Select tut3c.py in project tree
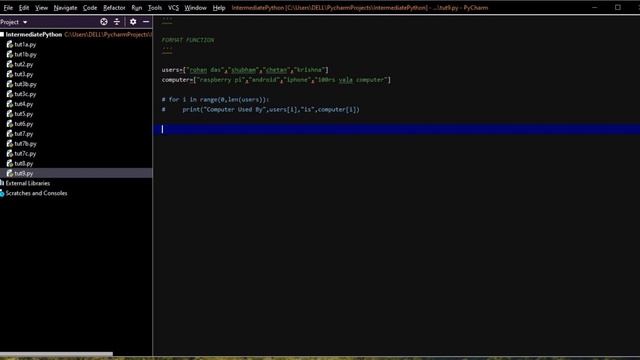 [25, 94]
